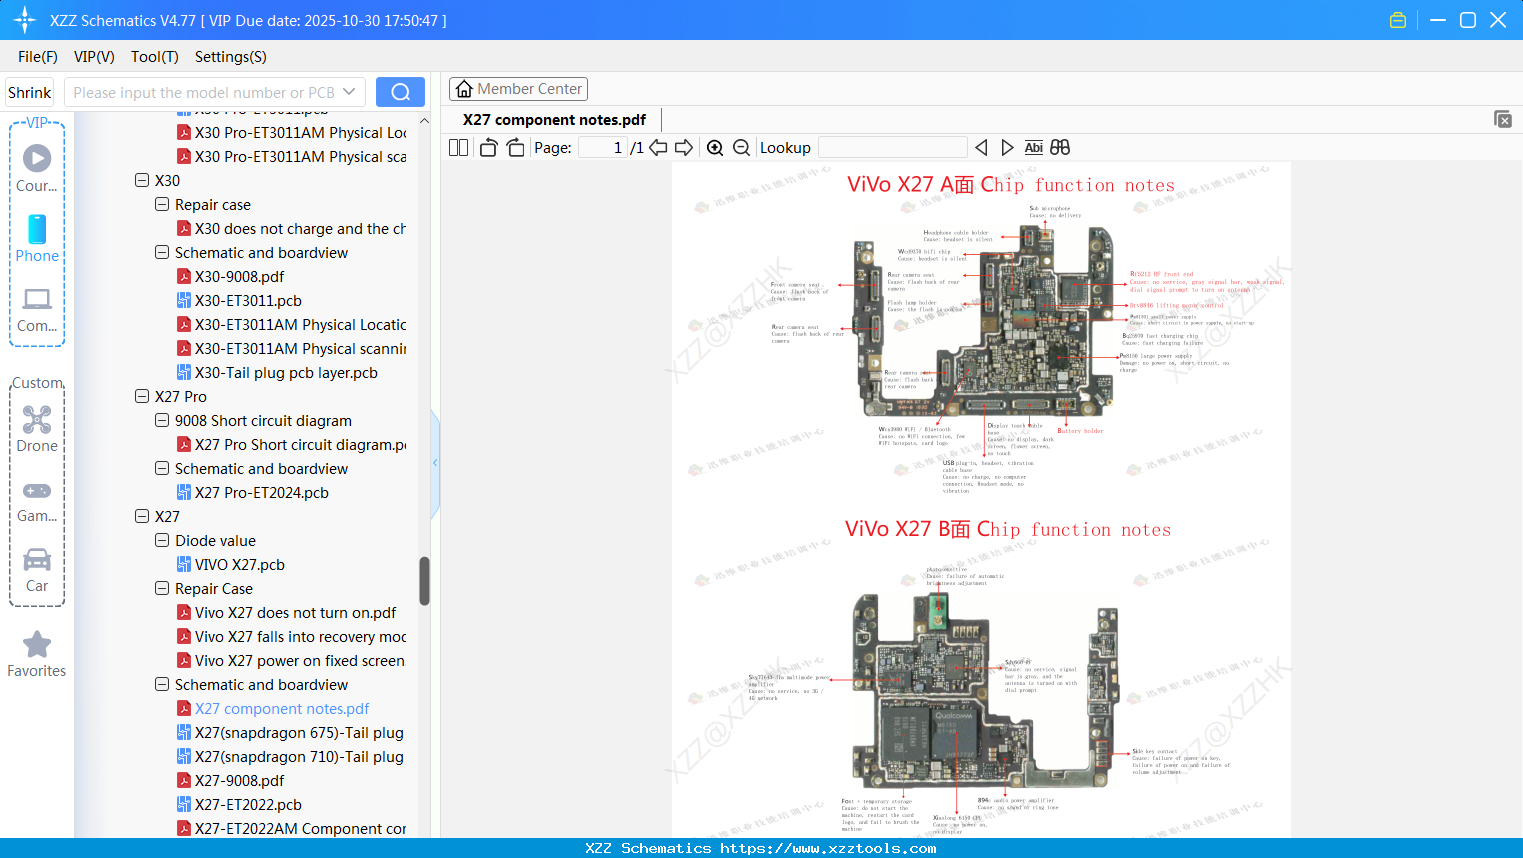
Task: Click the binoculars search icon
Action: tap(1060, 147)
